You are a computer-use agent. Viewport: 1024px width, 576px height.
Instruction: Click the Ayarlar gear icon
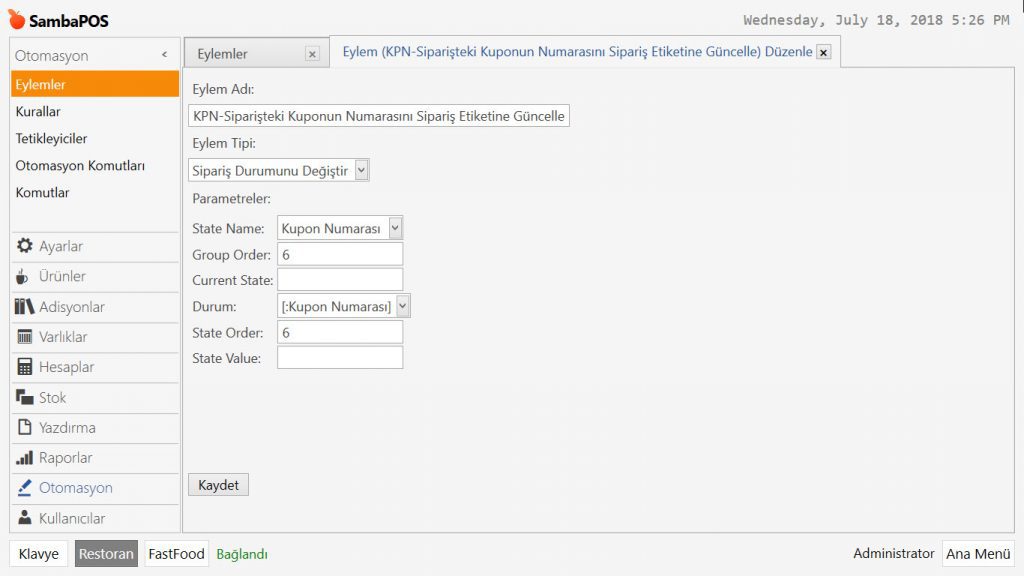click(25, 246)
